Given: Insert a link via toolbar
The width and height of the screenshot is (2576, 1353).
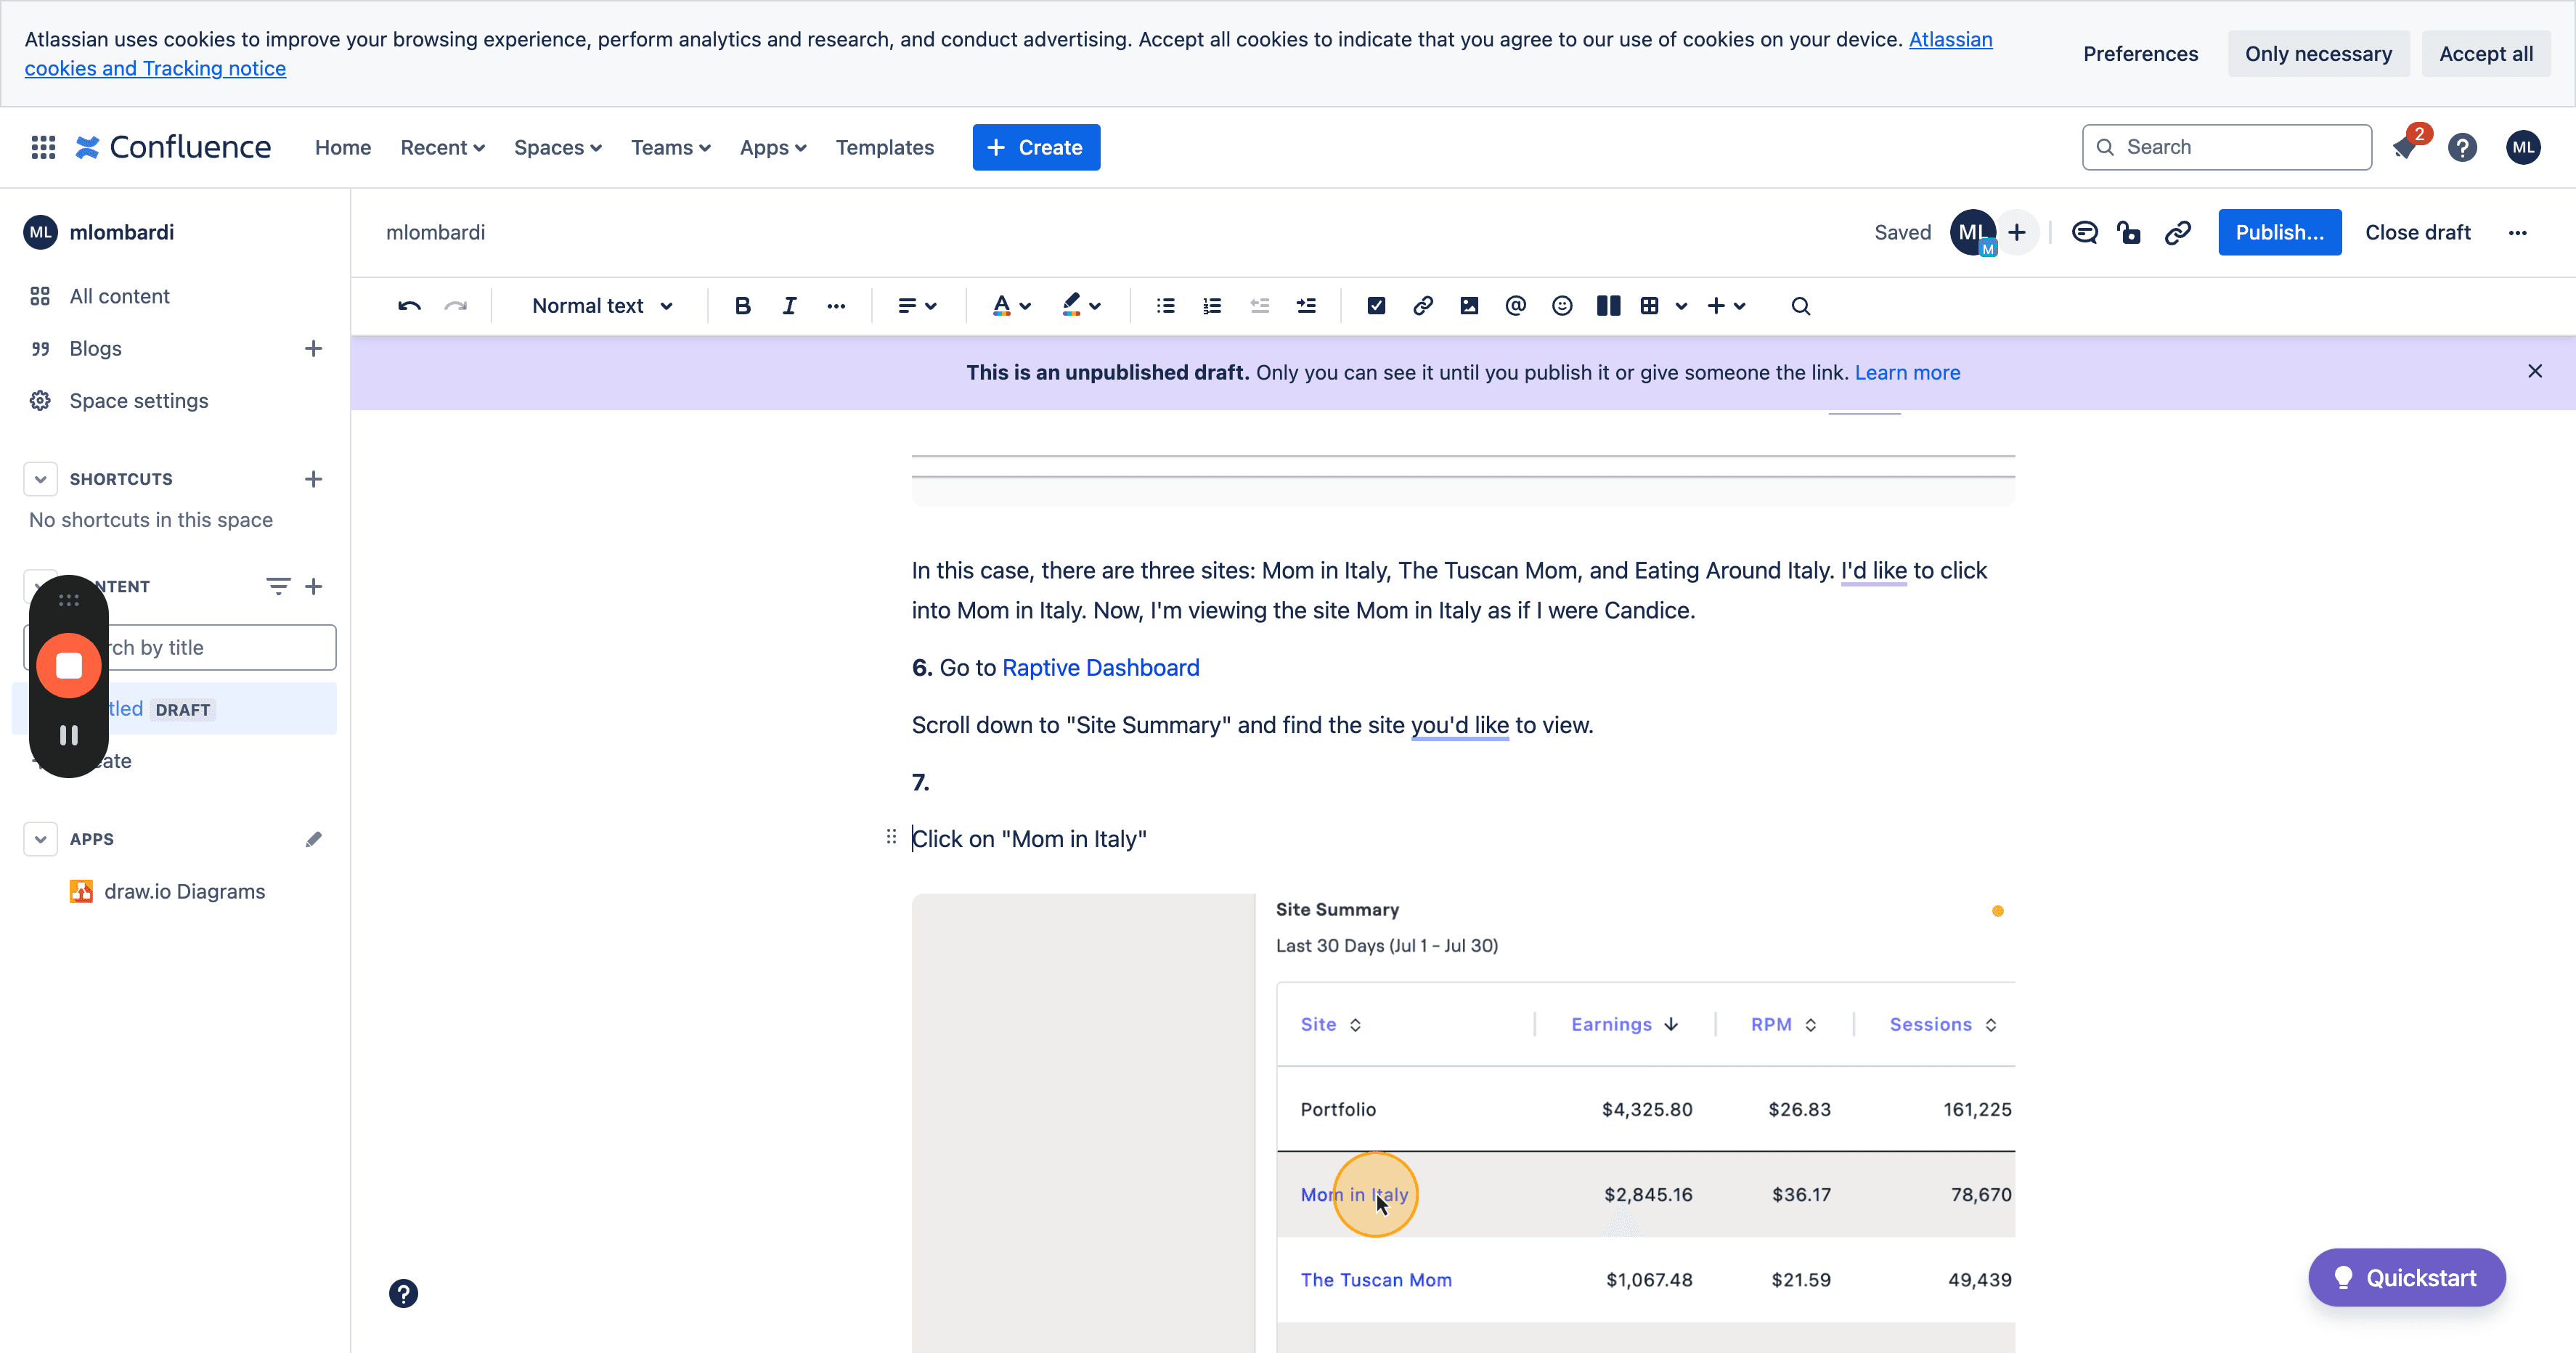Looking at the screenshot, I should [x=1422, y=306].
